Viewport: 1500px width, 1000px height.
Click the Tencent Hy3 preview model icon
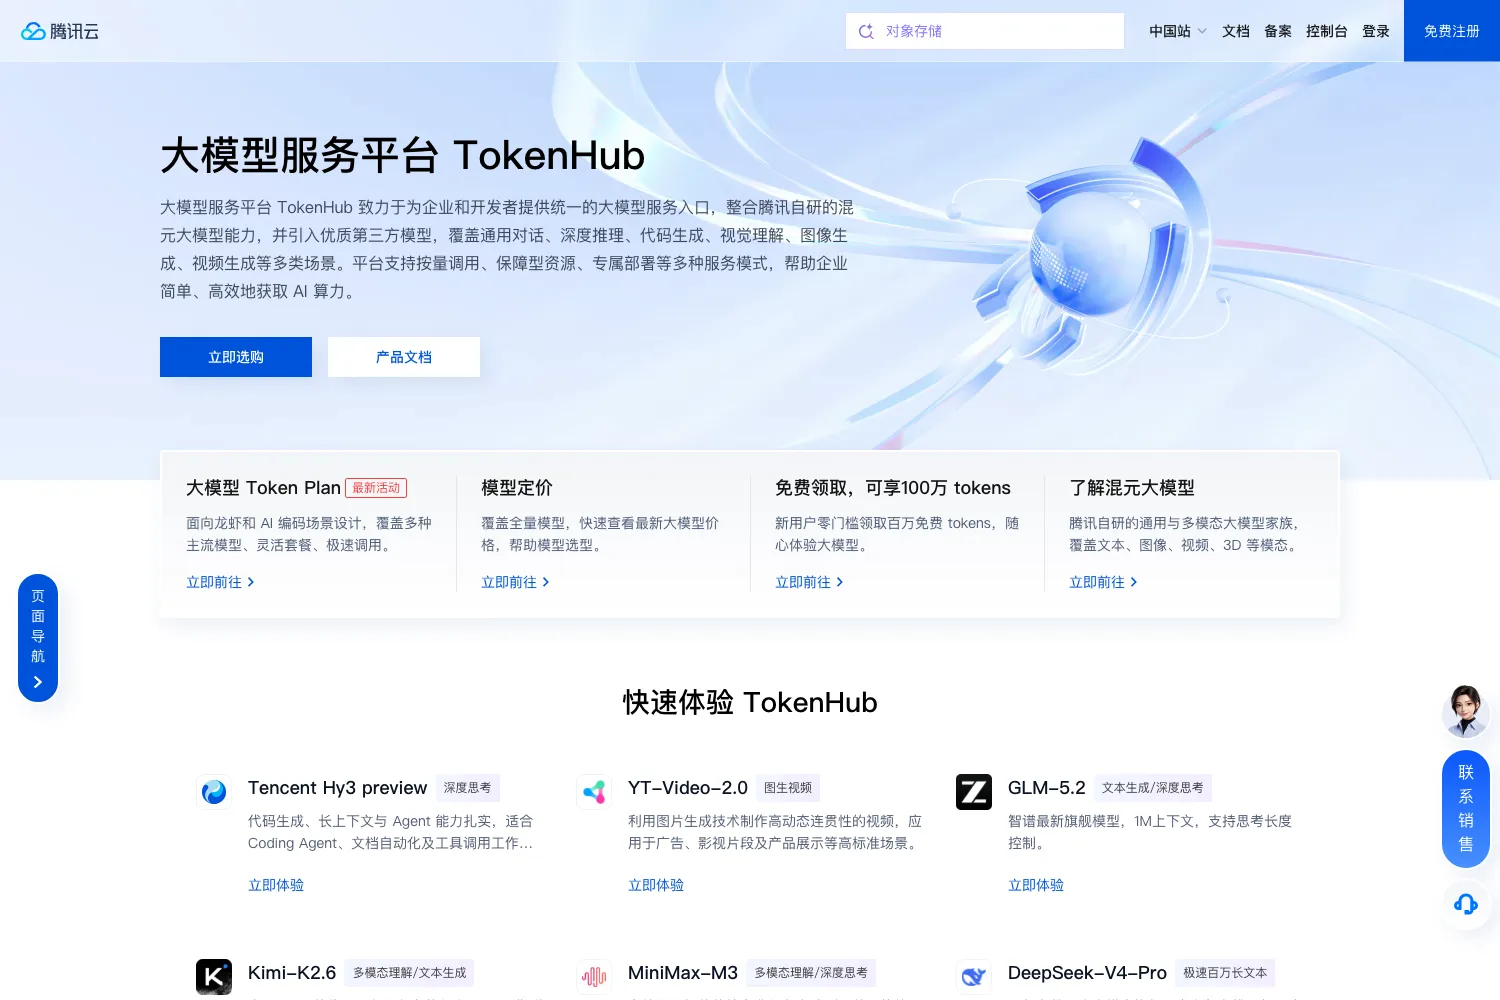pyautogui.click(x=214, y=792)
